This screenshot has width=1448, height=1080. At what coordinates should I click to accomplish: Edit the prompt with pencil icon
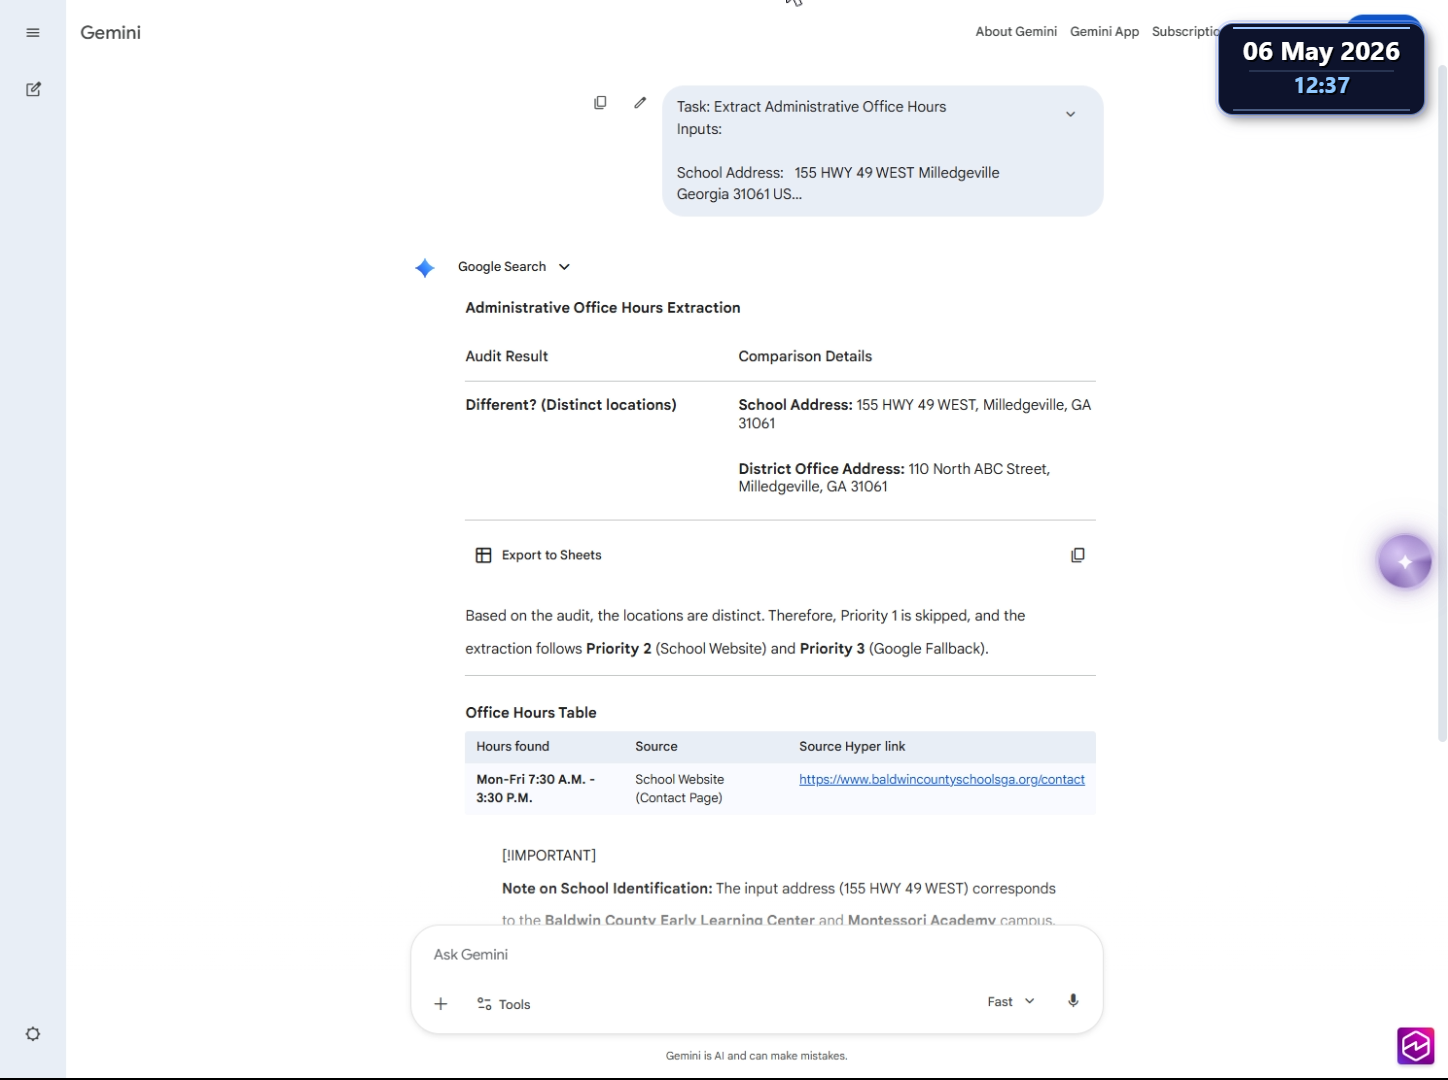tap(640, 103)
